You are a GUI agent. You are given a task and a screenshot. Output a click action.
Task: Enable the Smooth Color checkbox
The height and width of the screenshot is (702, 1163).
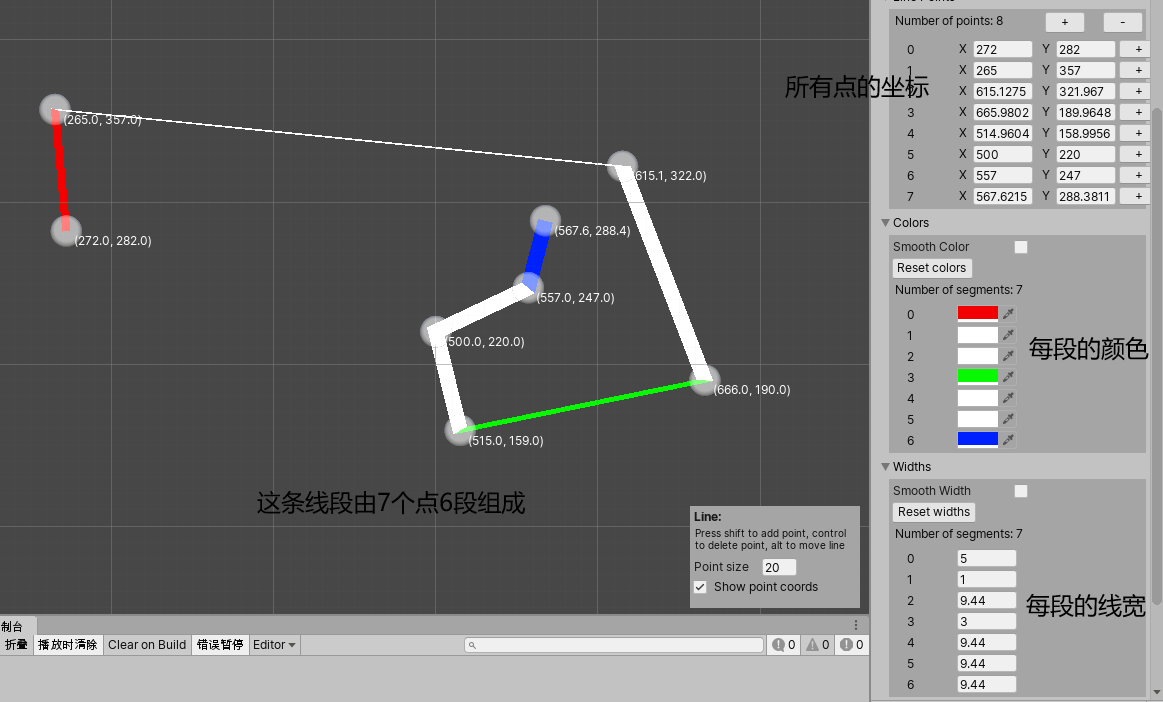pos(1020,246)
